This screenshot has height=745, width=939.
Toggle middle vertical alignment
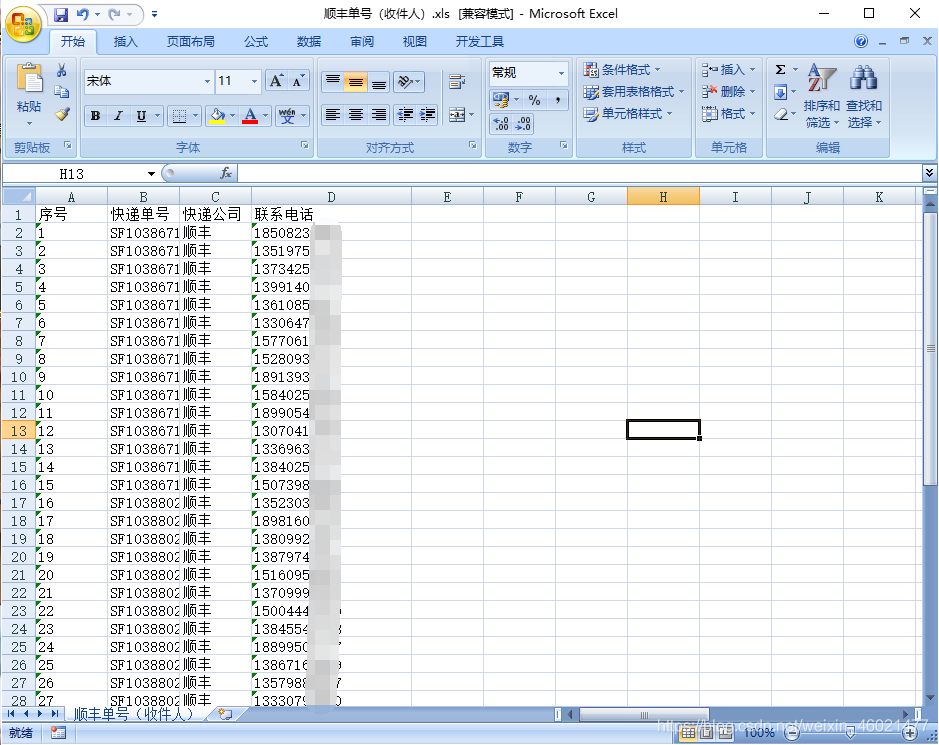pyautogui.click(x=356, y=82)
